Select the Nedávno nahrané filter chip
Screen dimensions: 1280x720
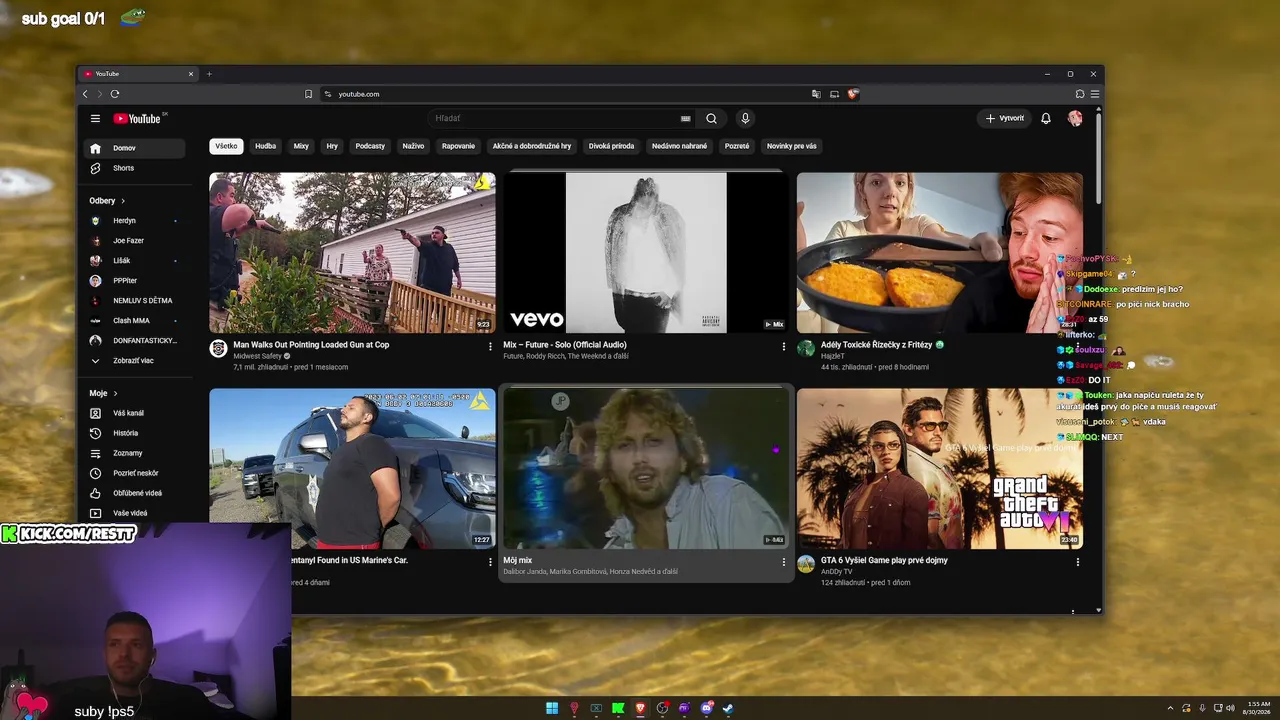[x=679, y=146]
